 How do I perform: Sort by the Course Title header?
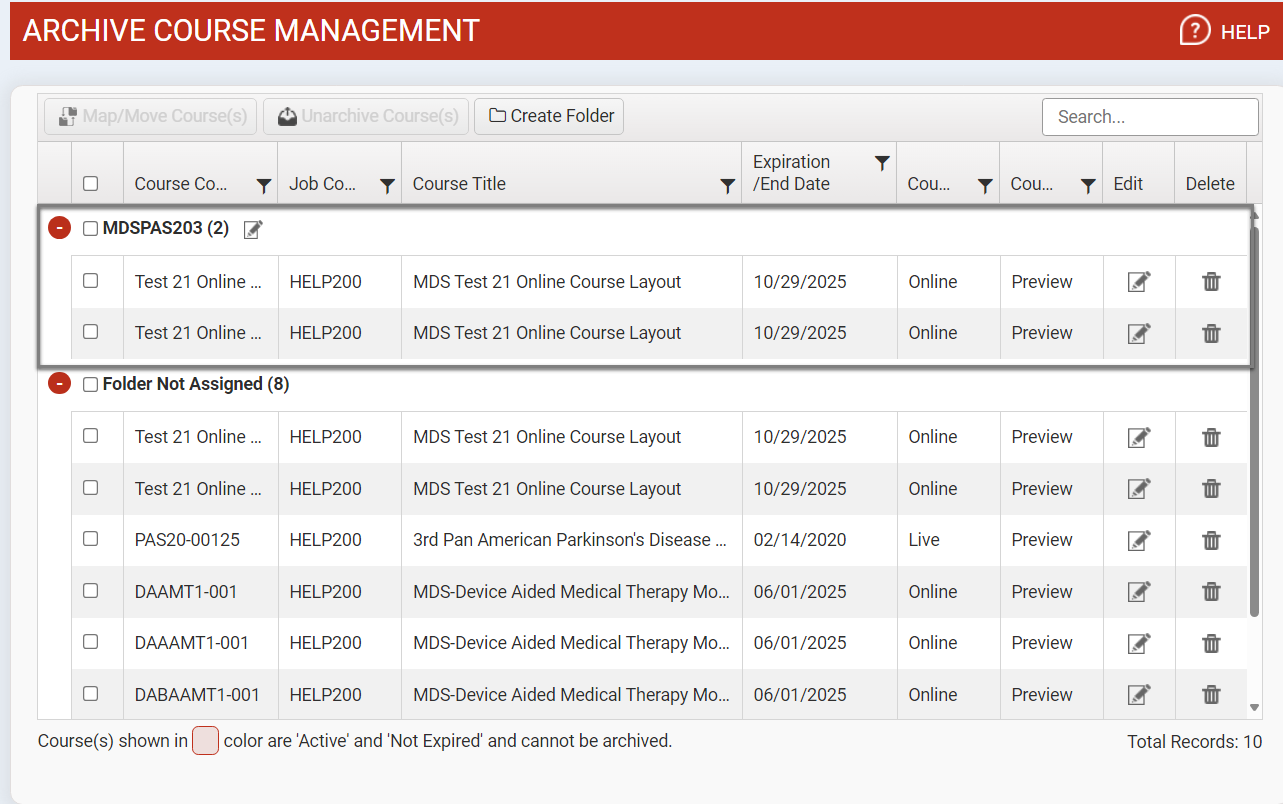click(459, 184)
